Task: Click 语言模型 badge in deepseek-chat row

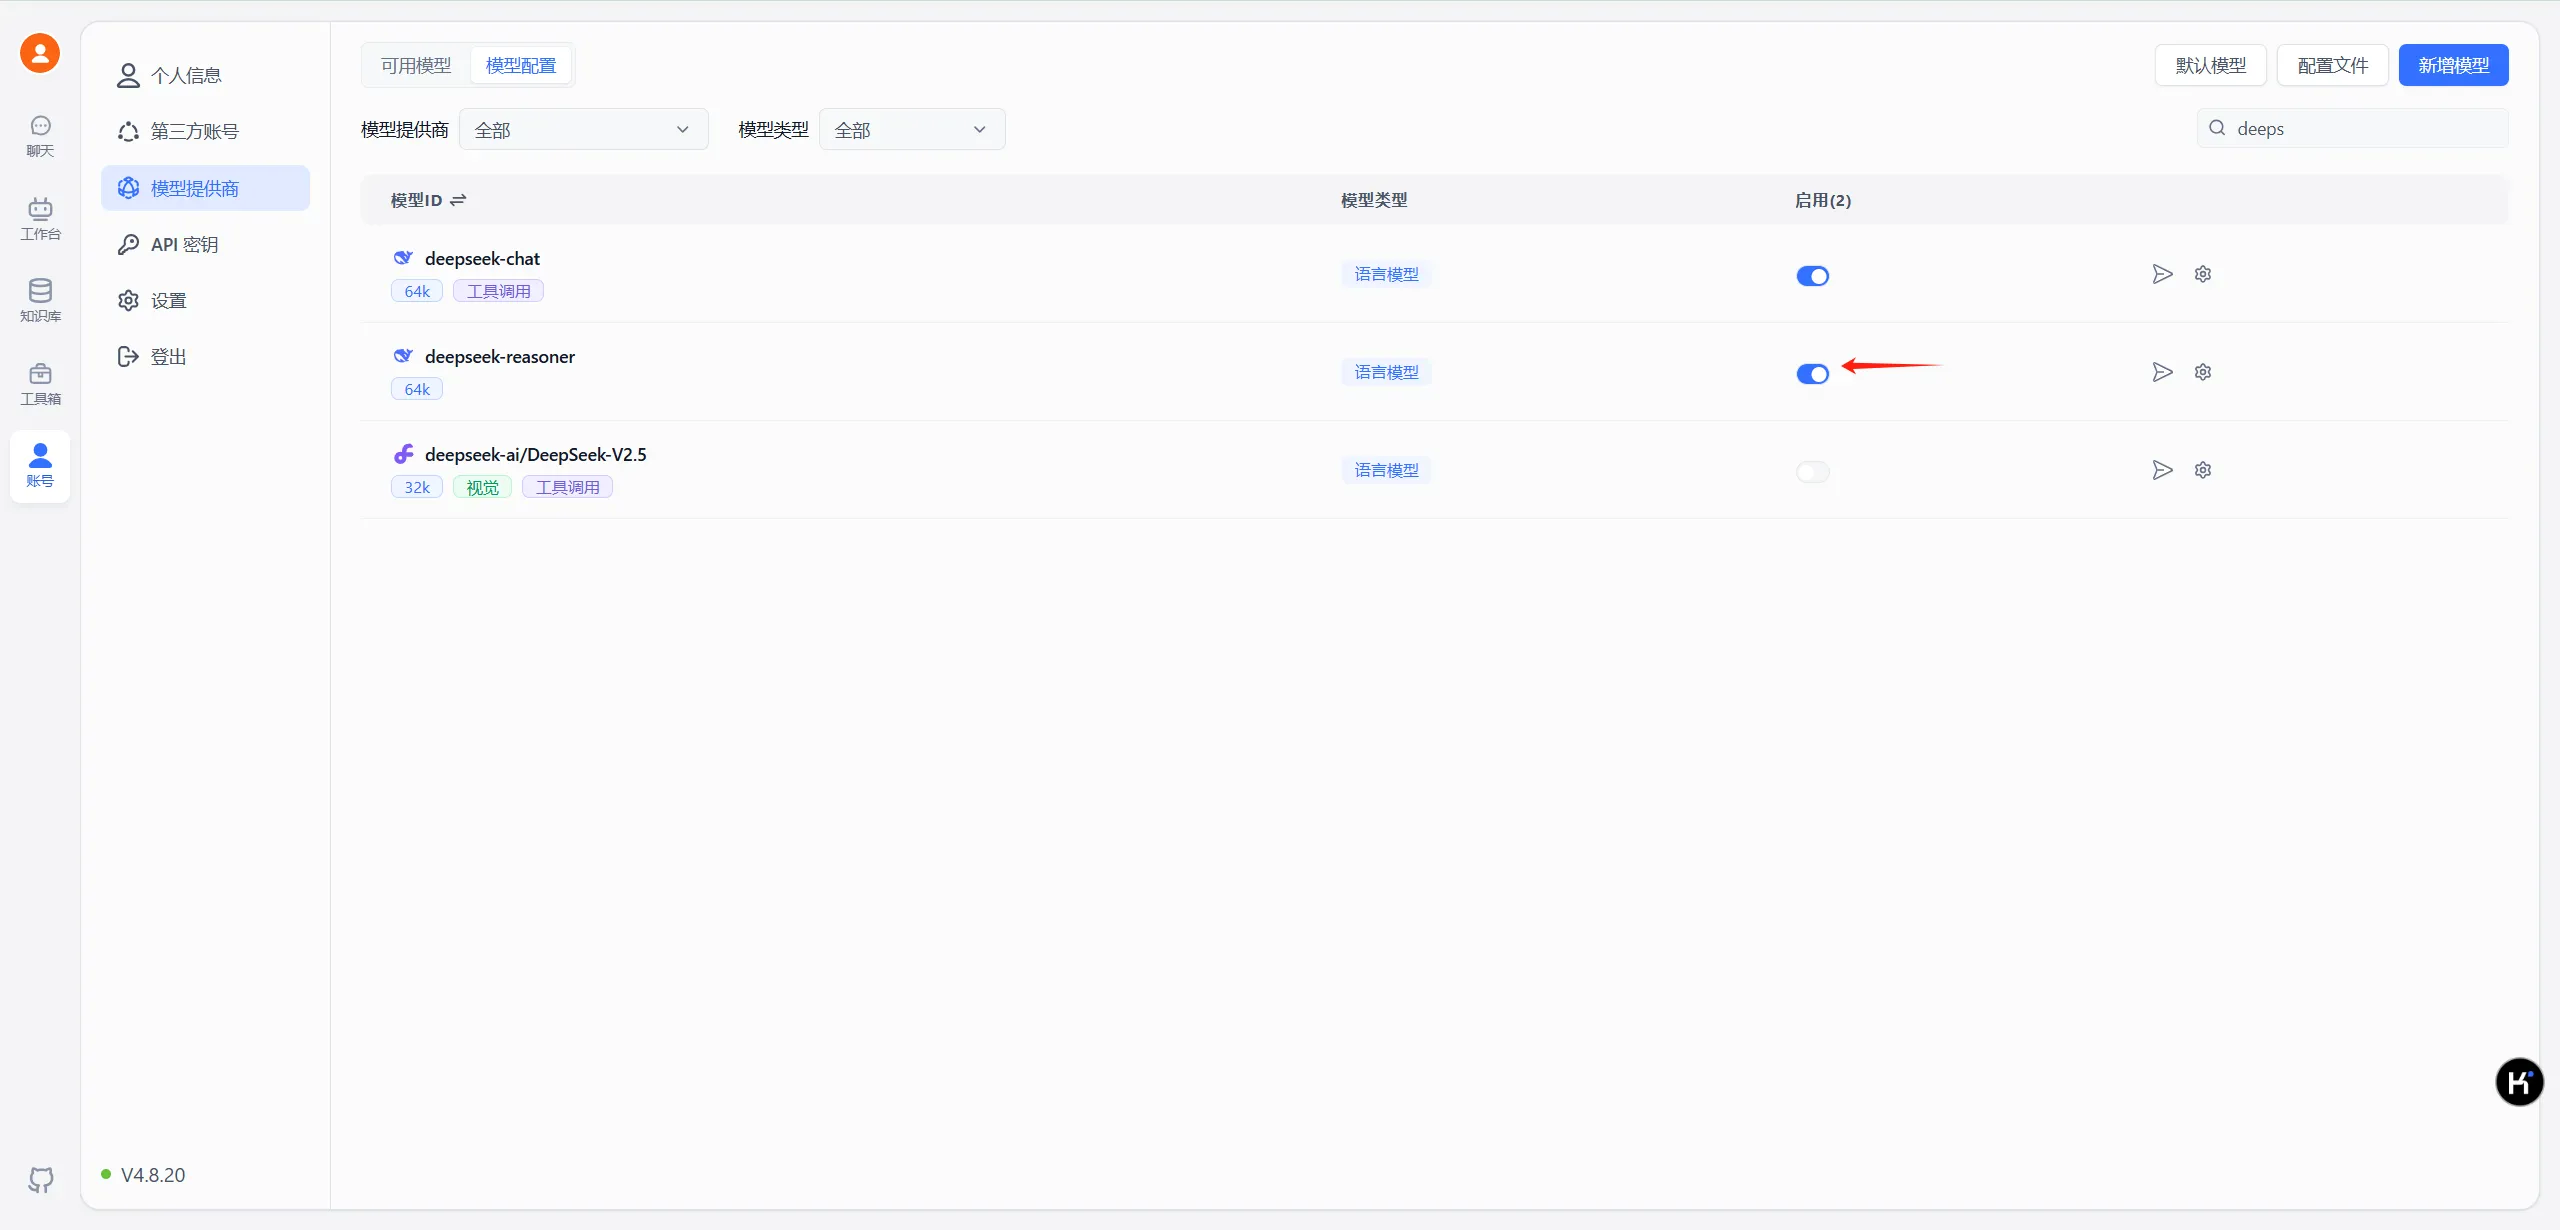Action: point(1386,274)
